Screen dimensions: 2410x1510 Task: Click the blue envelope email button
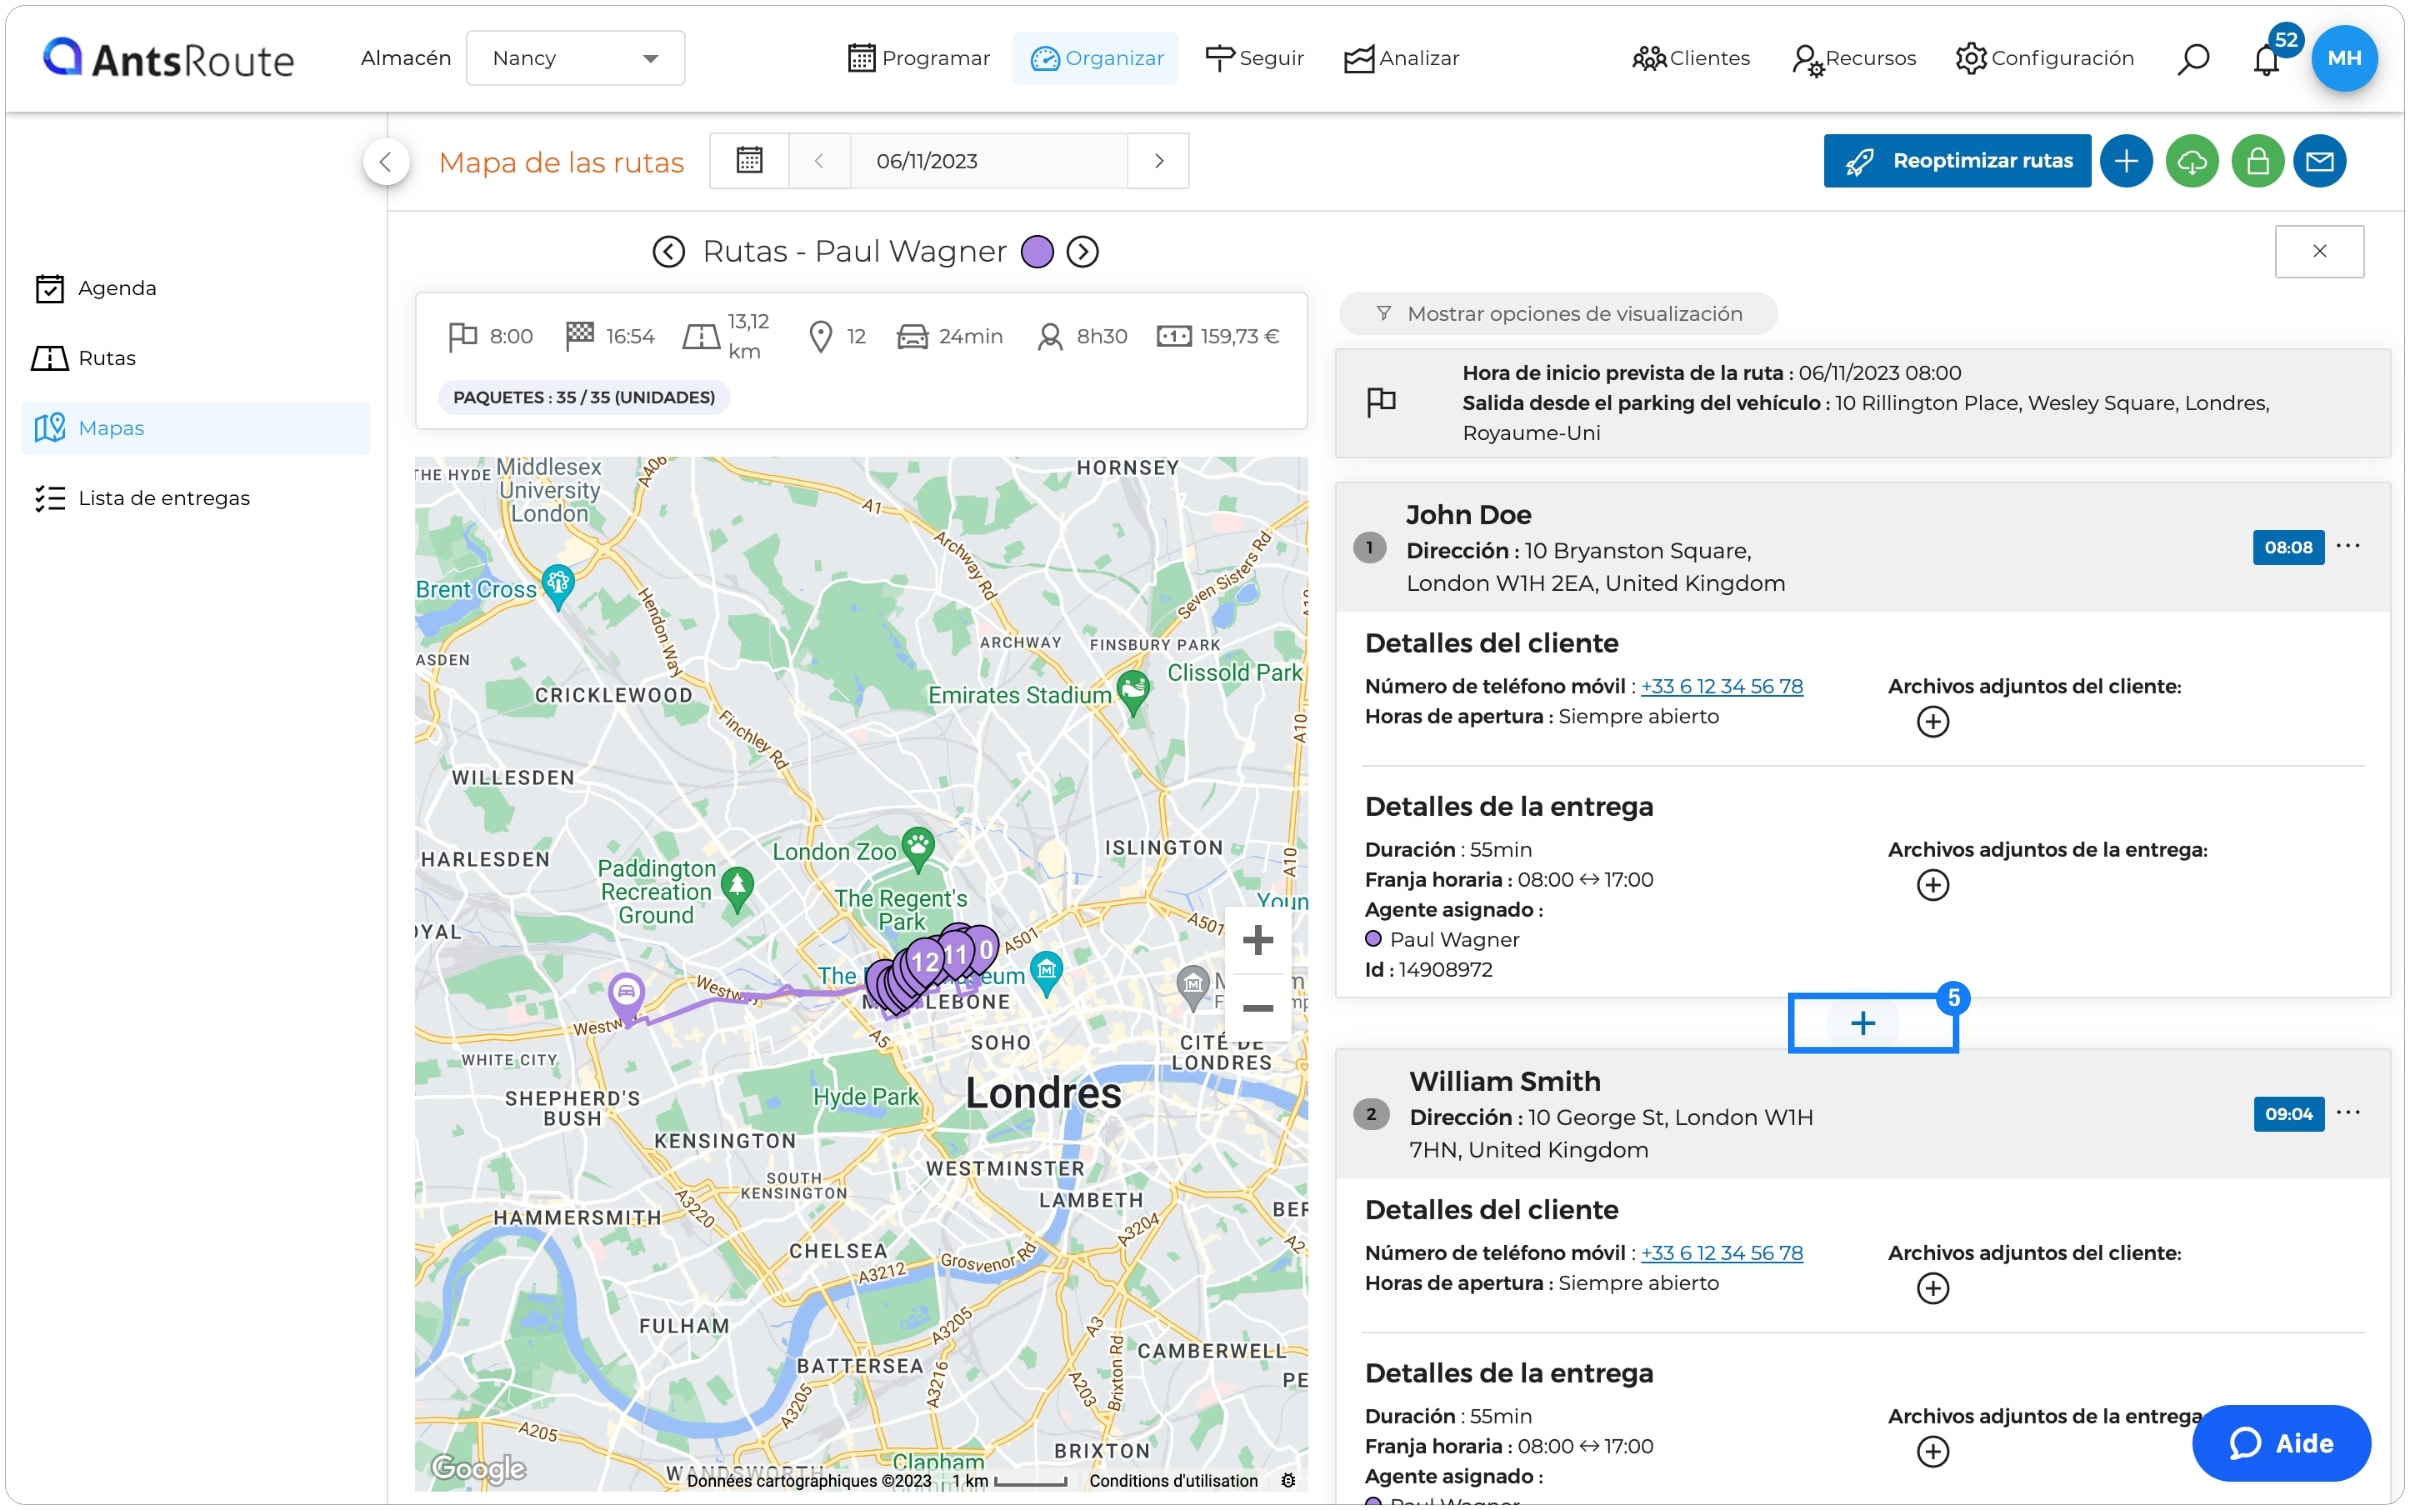point(2319,161)
